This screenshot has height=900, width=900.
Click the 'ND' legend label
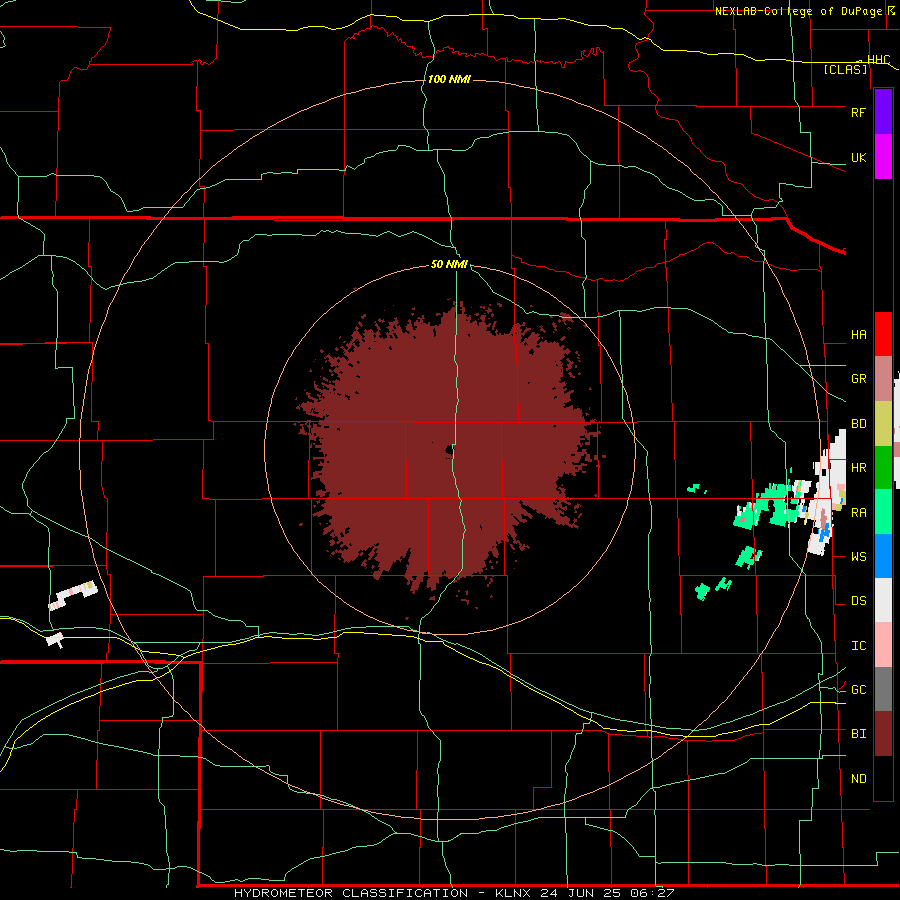858,779
